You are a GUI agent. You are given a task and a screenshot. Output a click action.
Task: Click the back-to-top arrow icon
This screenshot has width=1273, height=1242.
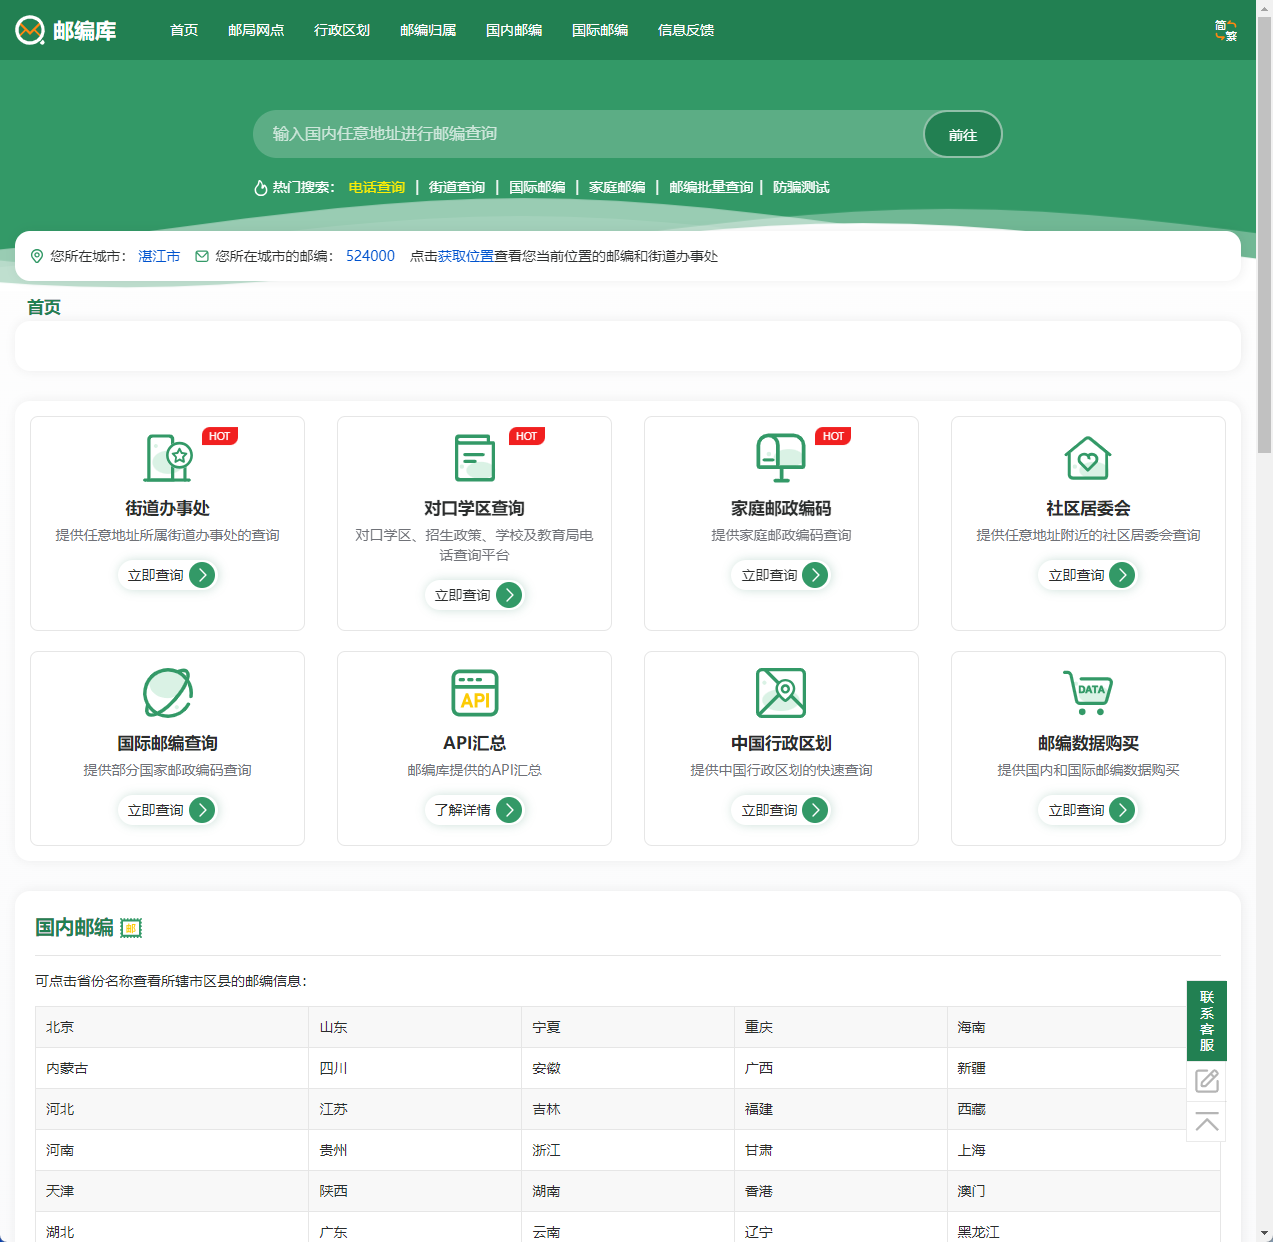(x=1206, y=1123)
